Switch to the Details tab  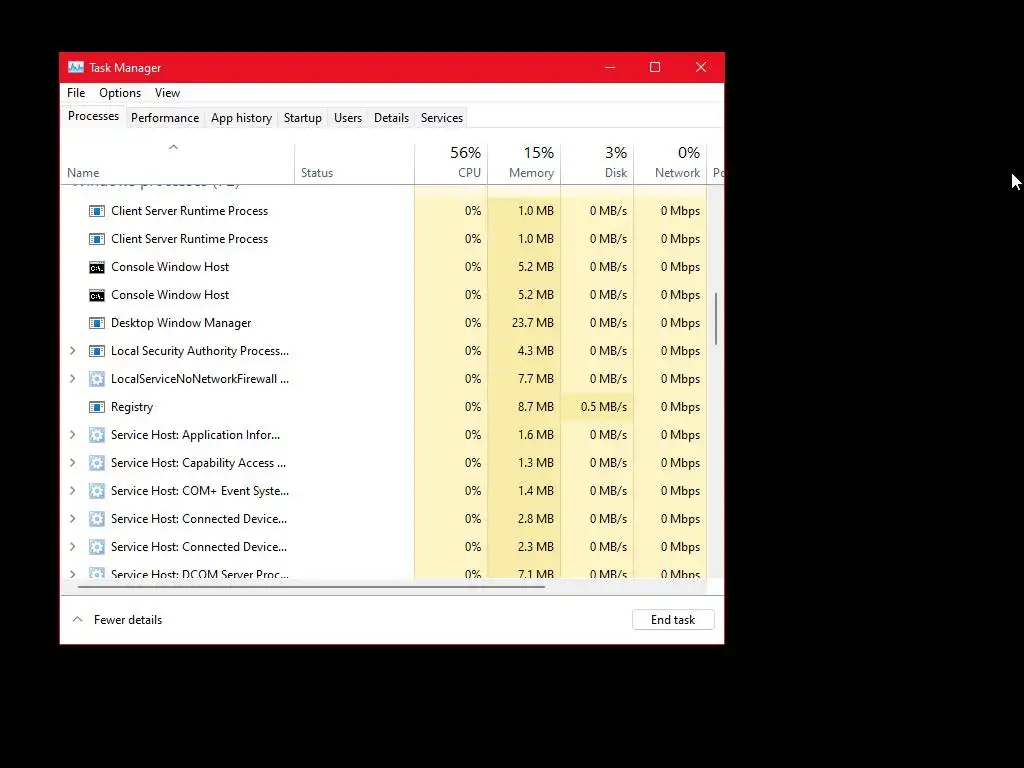tap(391, 118)
